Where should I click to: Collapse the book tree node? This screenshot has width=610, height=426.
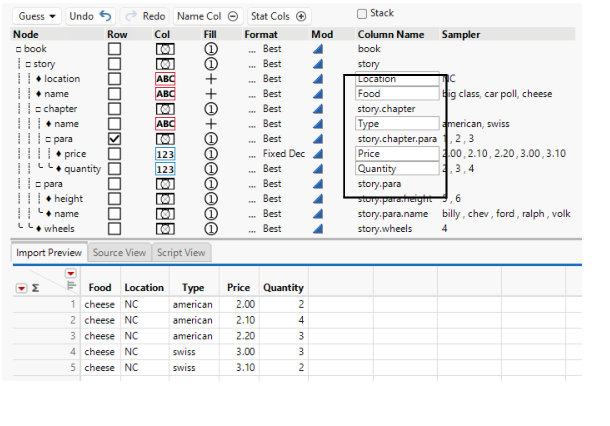click(18, 49)
